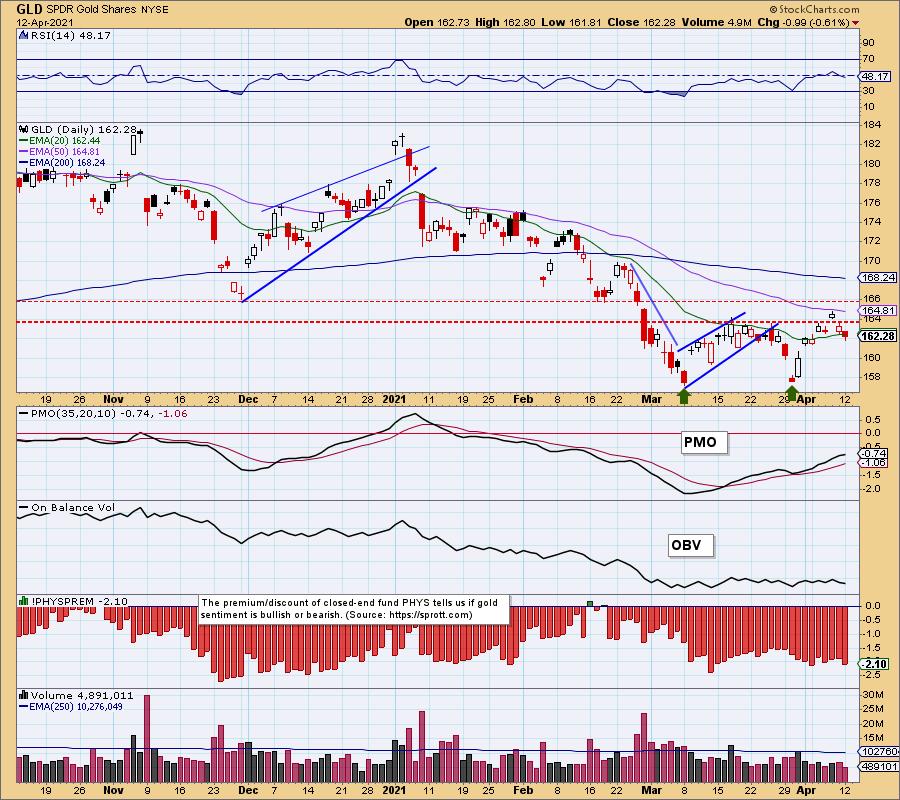This screenshot has height=800, width=900.
Task: Click the https://sprott.com source text
Action: [x=428, y=615]
